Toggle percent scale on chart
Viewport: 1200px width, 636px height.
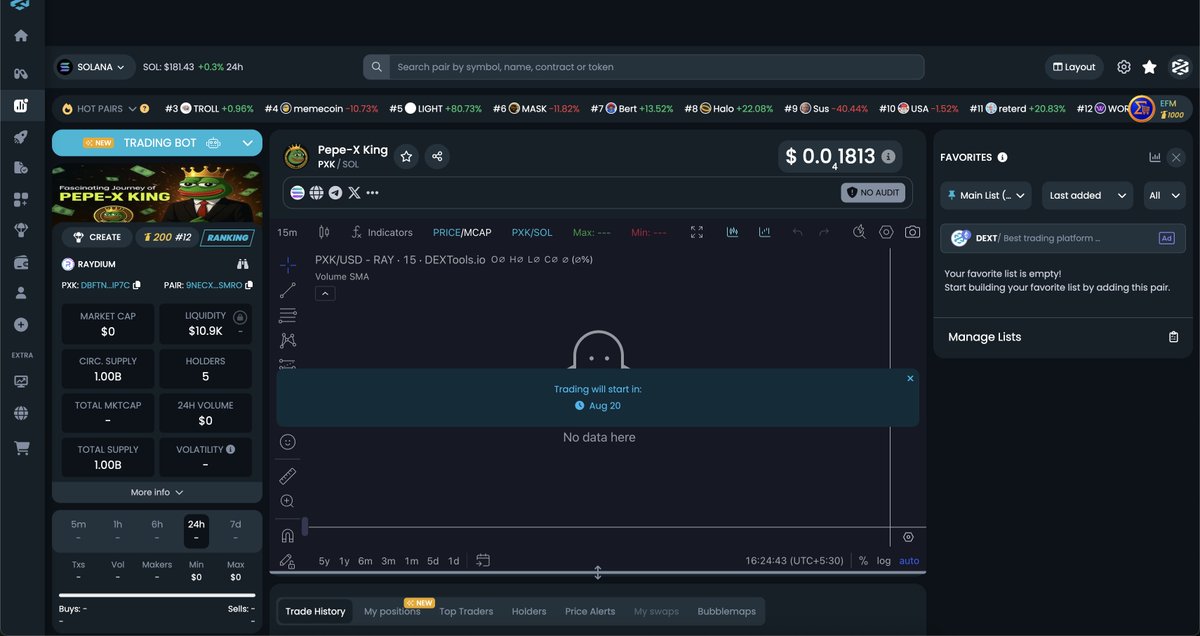[x=863, y=561]
